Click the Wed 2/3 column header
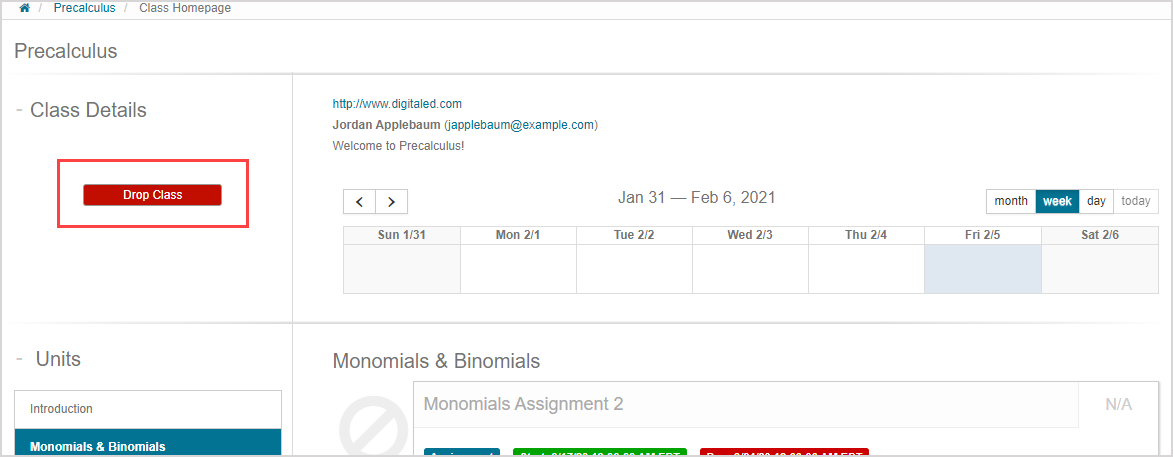This screenshot has width=1173, height=457. pos(750,235)
